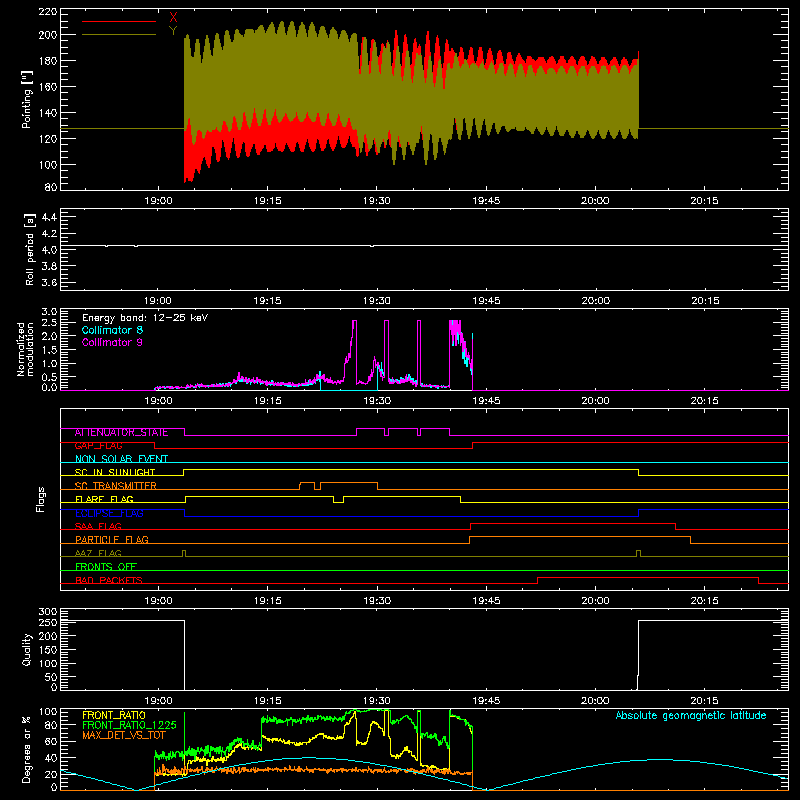
Task: Click the 20:00 label under the Flags panel
Action: tap(595, 601)
